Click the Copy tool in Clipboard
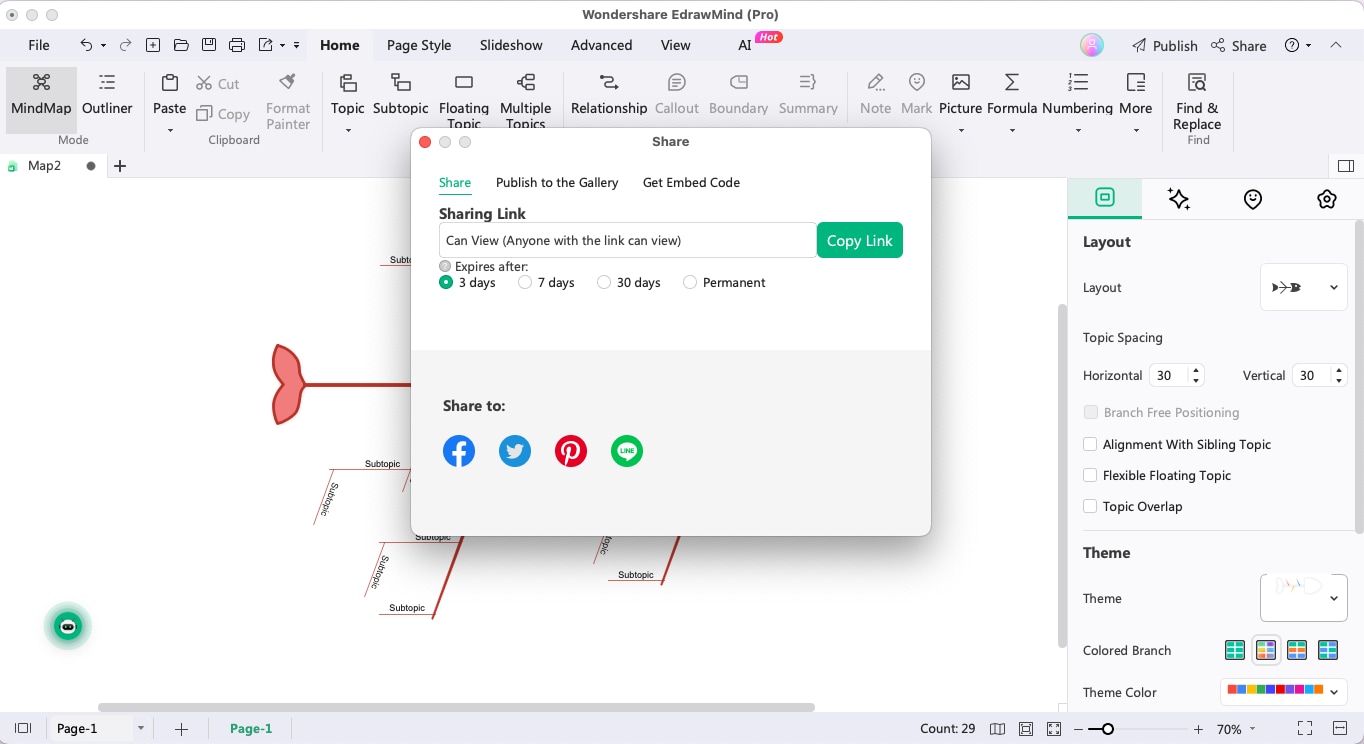 (223, 114)
